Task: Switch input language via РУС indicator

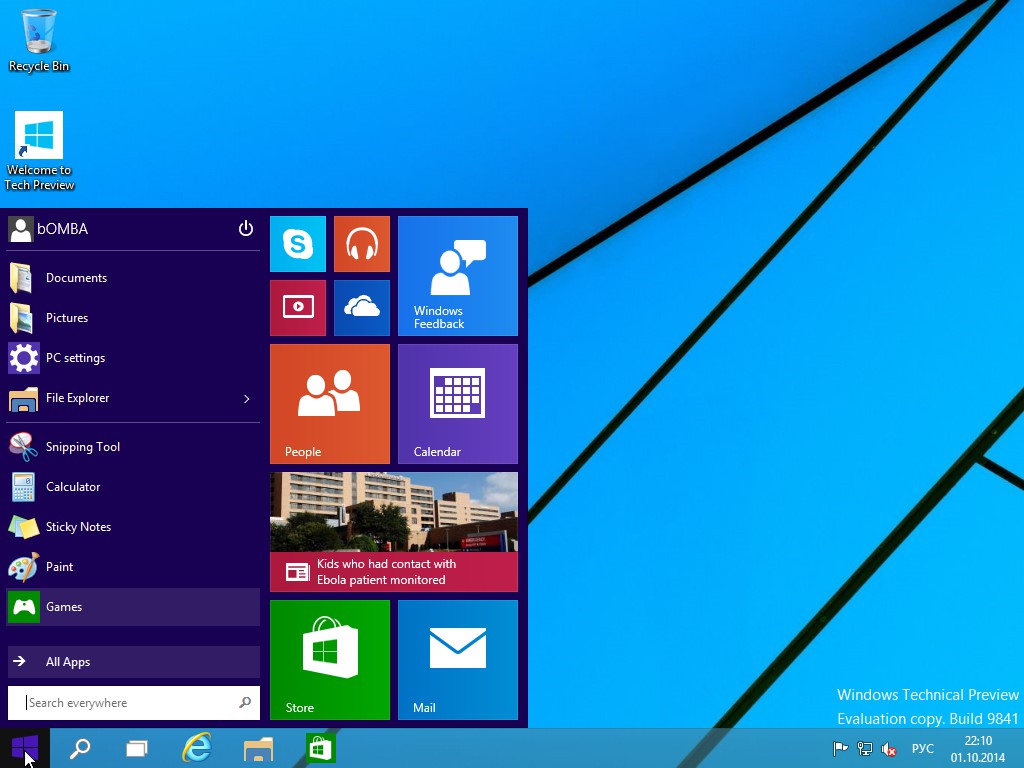Action: pos(922,748)
